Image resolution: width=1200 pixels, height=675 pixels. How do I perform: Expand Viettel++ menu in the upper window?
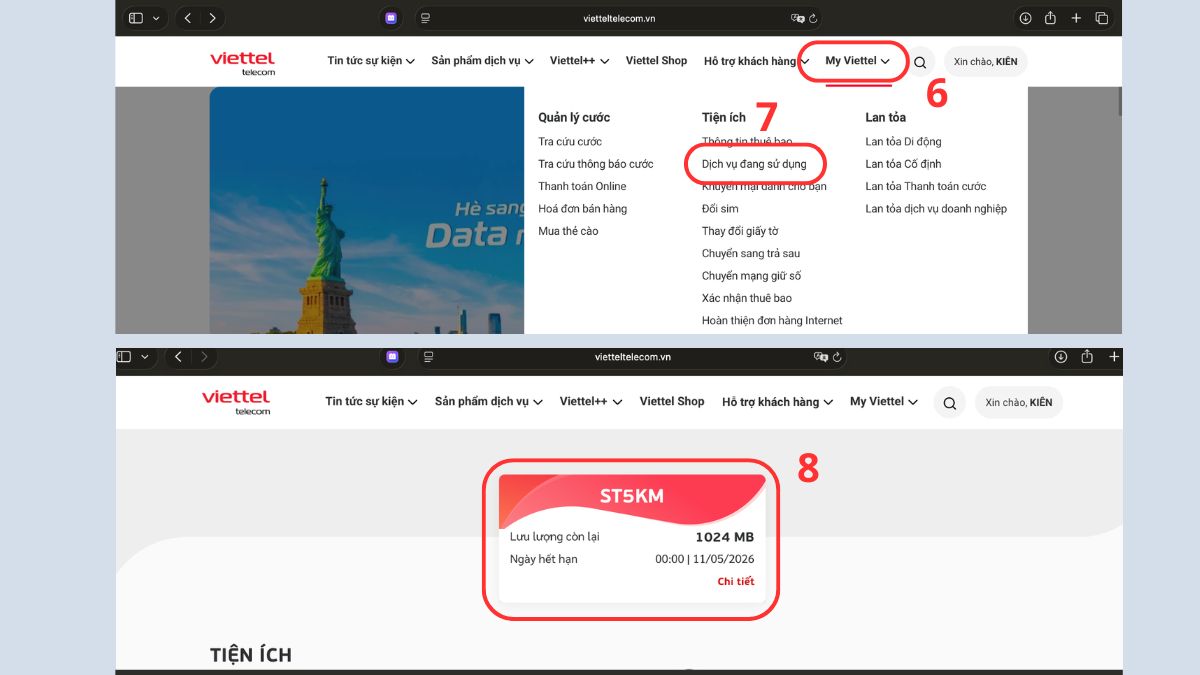pos(580,61)
